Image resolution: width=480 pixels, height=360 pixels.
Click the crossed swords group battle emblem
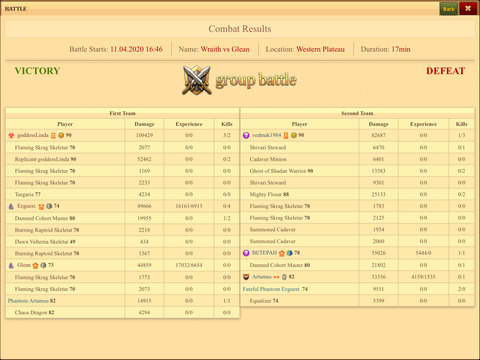197,80
